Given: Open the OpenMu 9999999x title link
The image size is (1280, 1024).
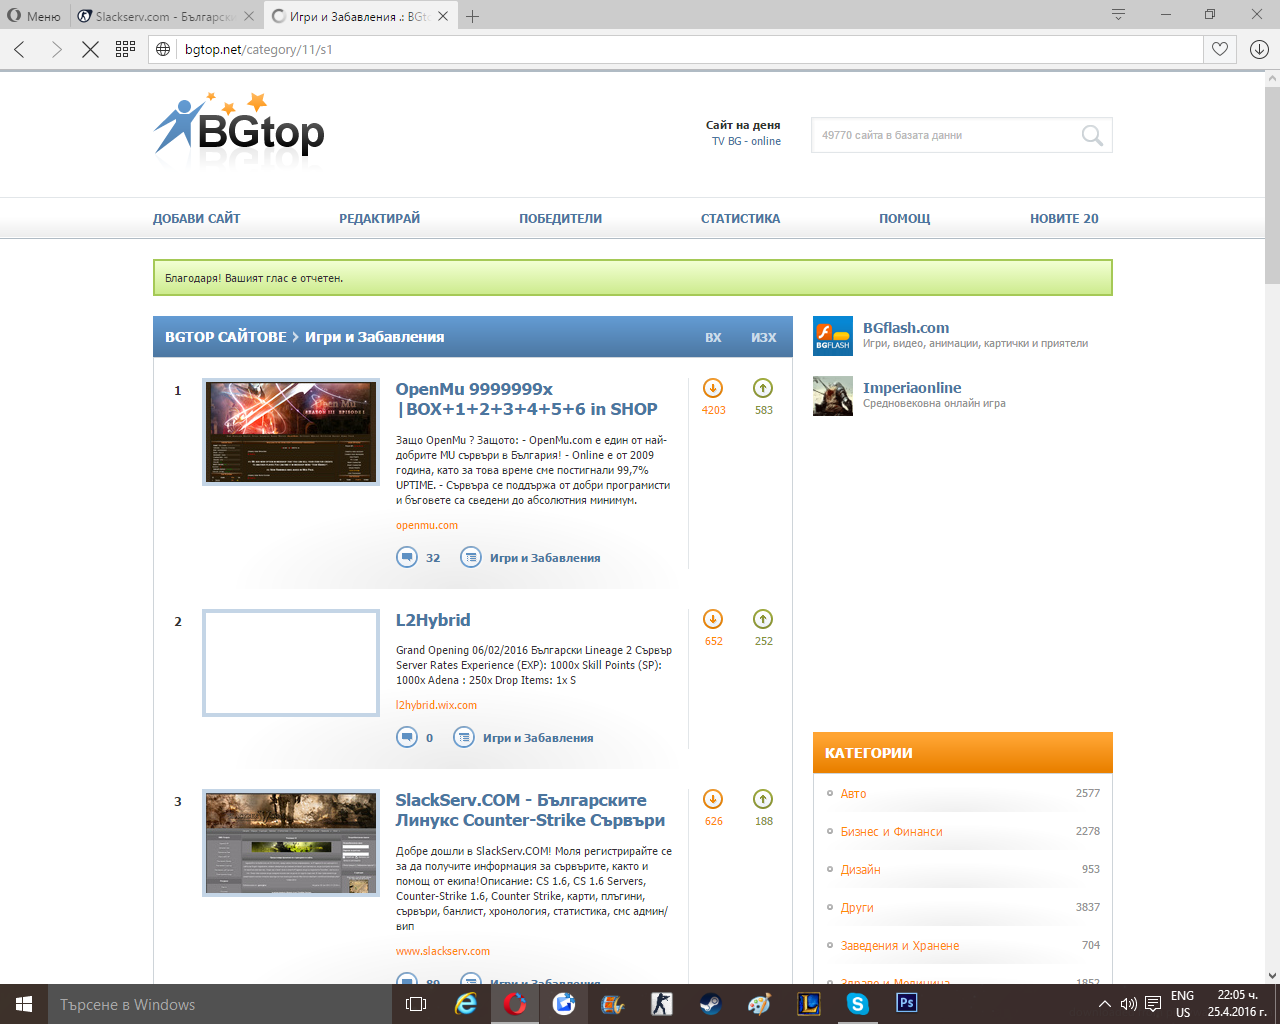Looking at the screenshot, I should click(527, 399).
